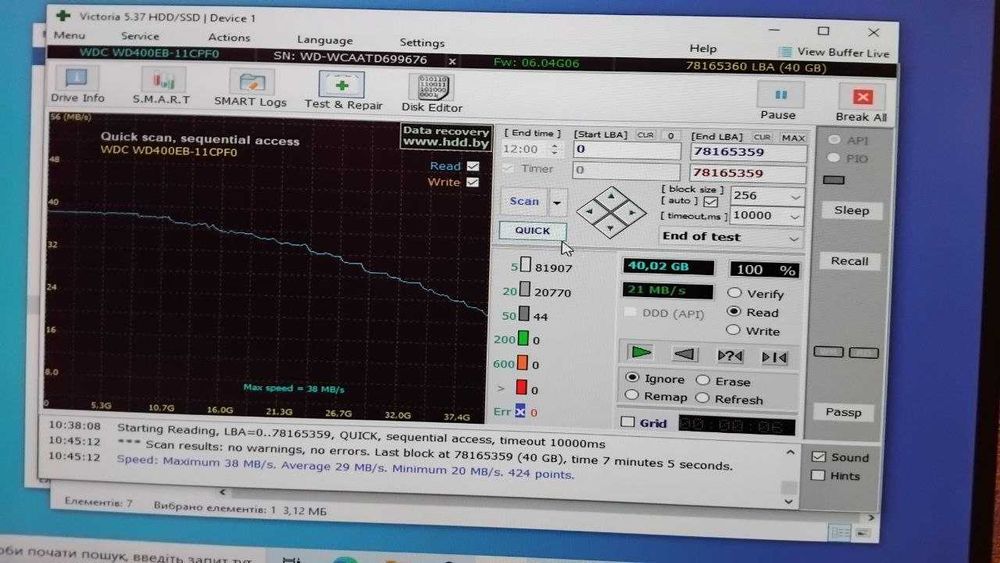Viewport: 1000px width, 563px height.
Task: Select the Verify radio button
Action: tap(735, 293)
